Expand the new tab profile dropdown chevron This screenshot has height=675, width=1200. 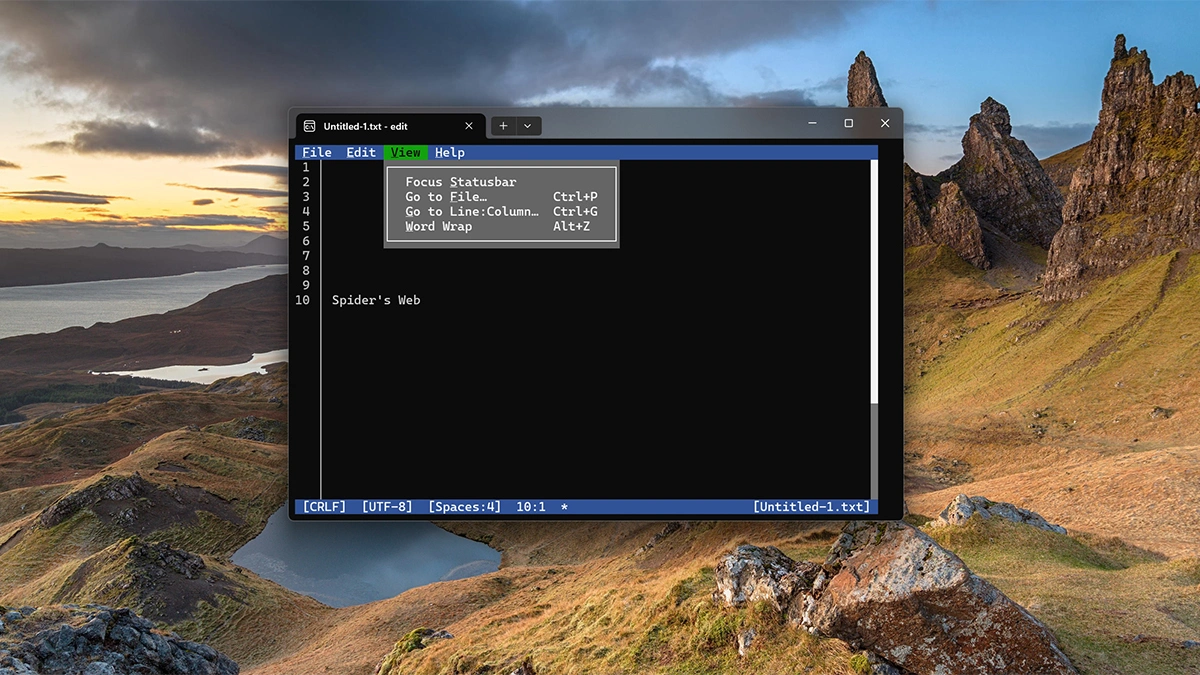point(528,126)
